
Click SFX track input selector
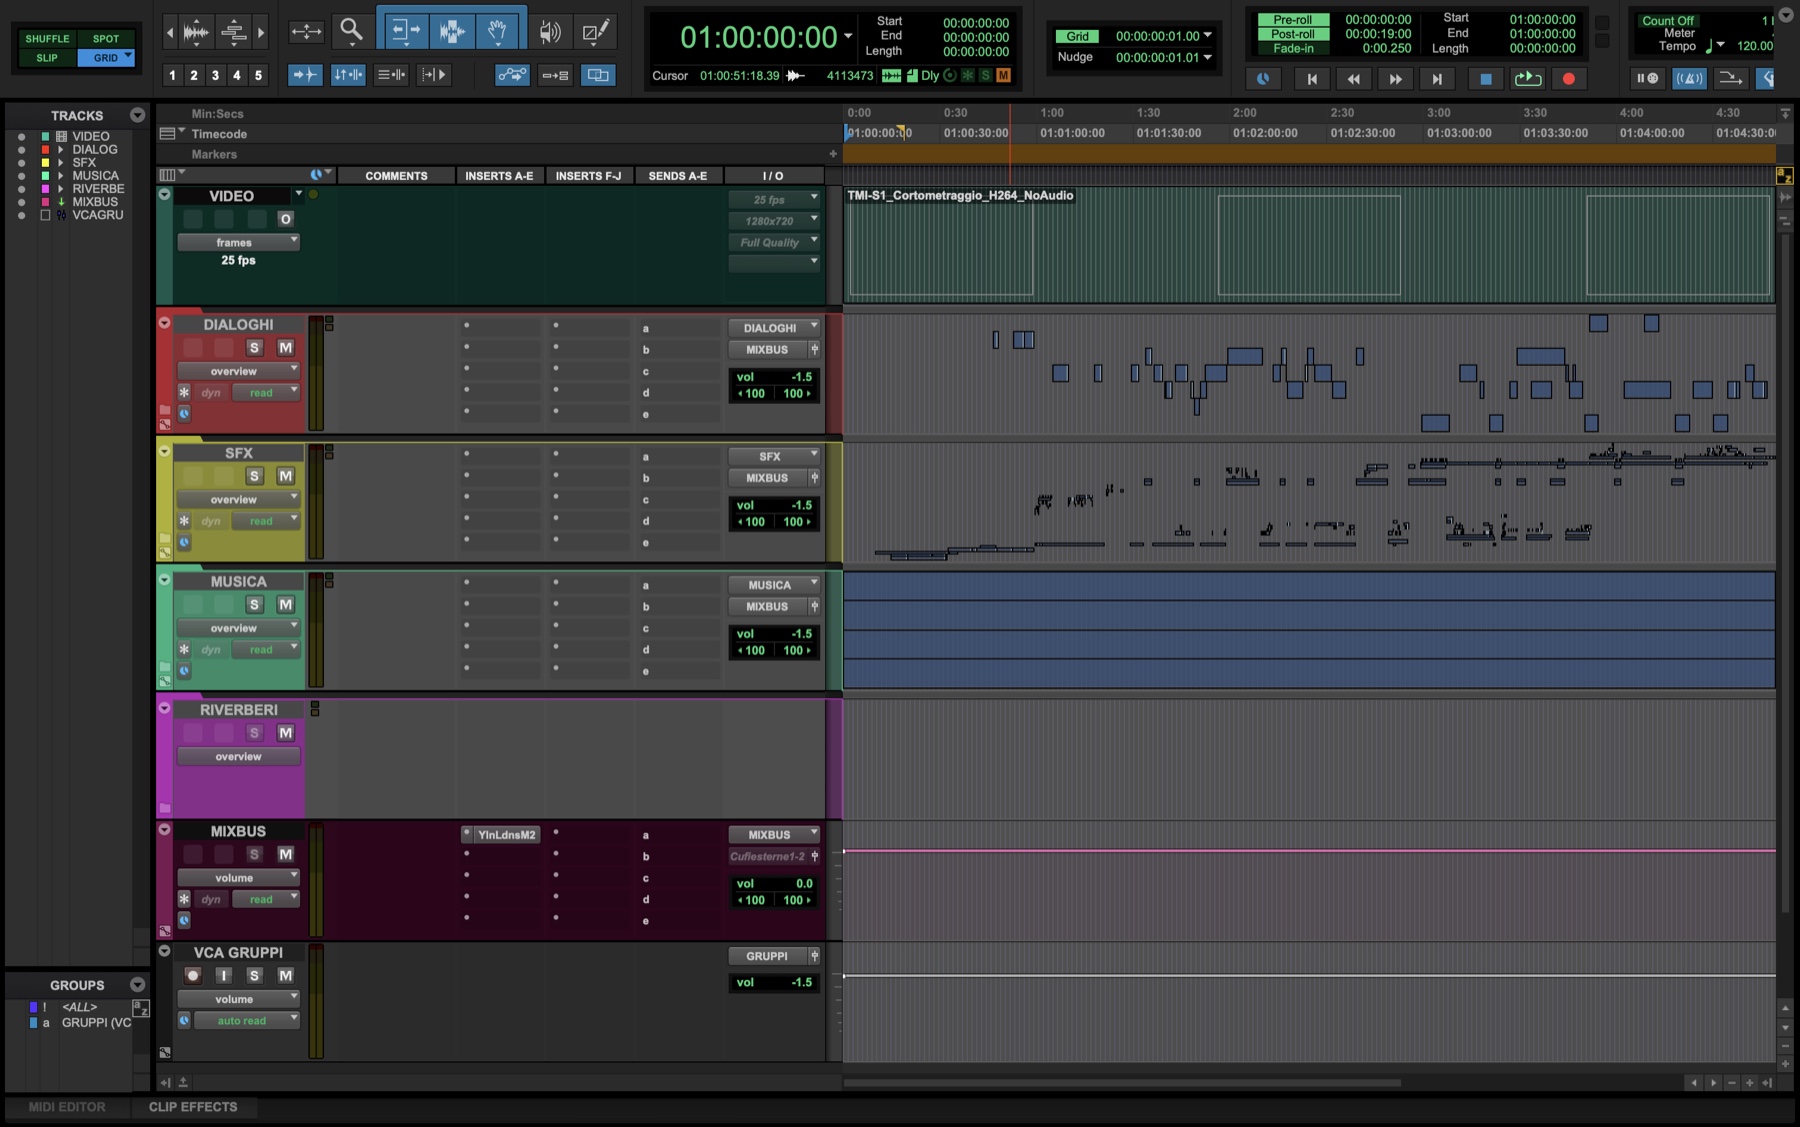(774, 456)
